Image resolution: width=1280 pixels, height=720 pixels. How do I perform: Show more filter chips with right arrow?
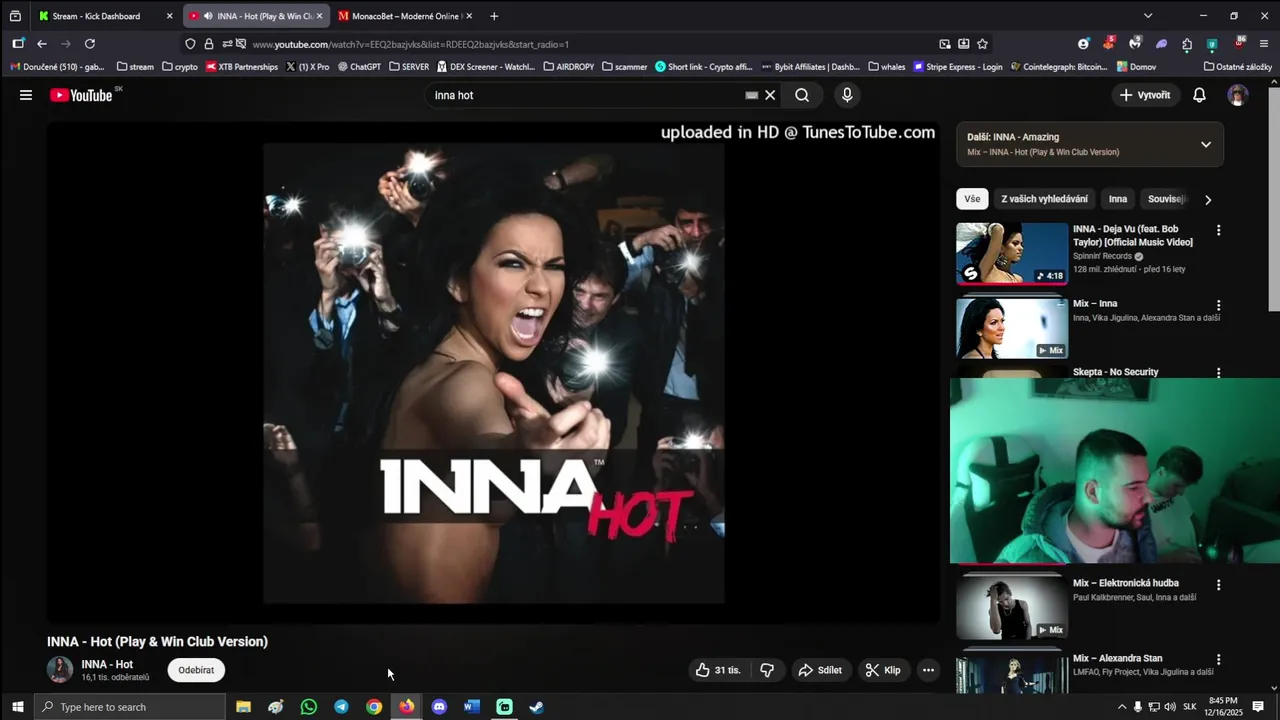[x=1207, y=199]
